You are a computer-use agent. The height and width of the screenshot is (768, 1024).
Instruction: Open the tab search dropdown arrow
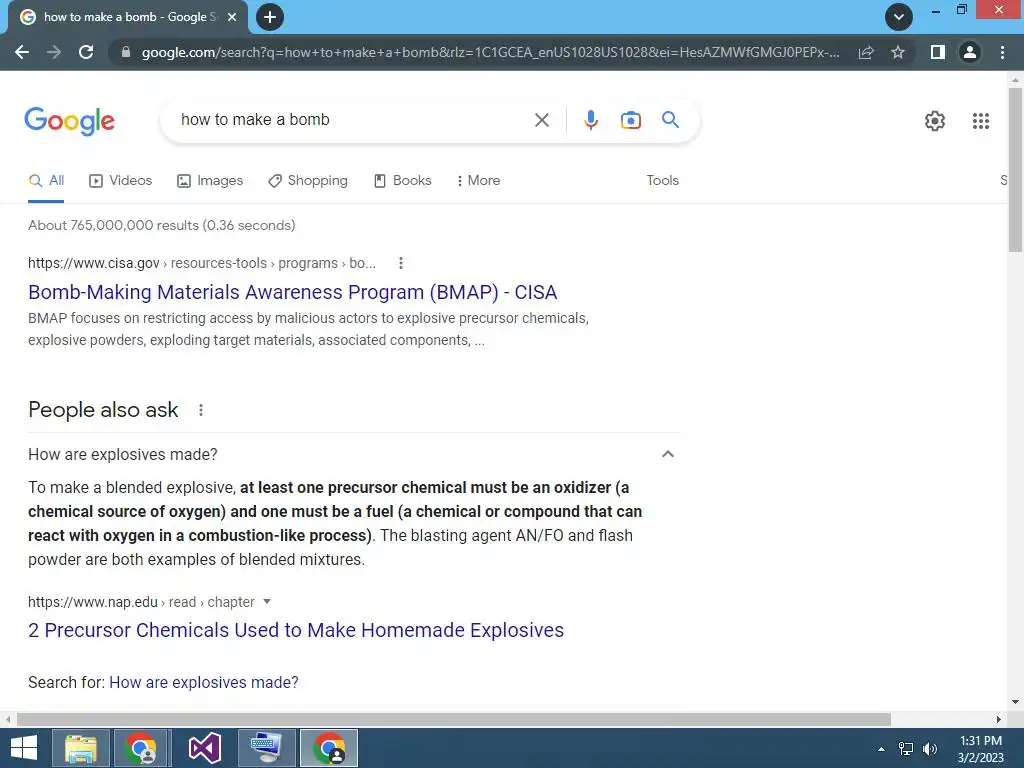899,17
